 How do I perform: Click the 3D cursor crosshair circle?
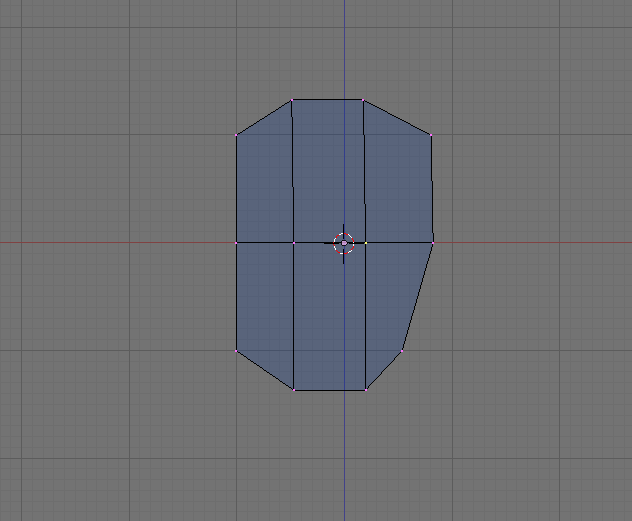tap(344, 243)
